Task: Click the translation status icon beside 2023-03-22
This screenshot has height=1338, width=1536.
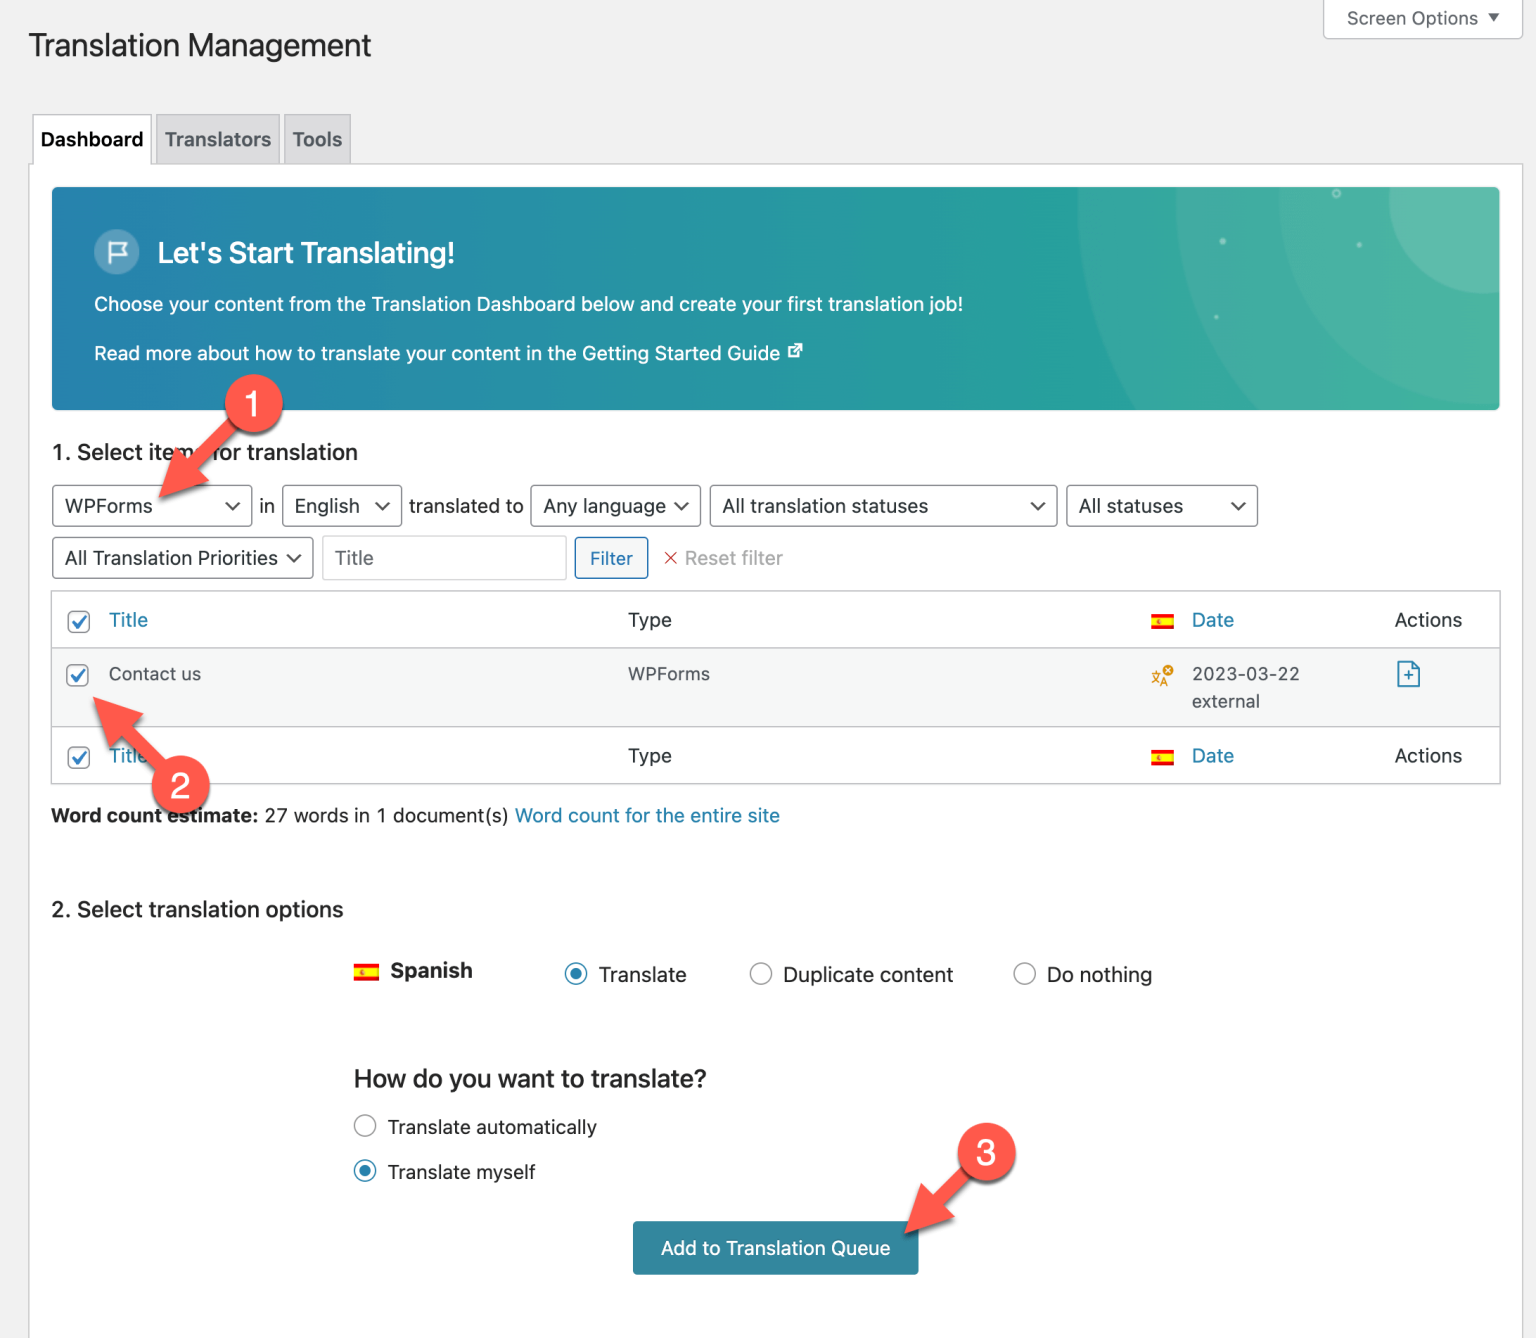Action: point(1162,675)
